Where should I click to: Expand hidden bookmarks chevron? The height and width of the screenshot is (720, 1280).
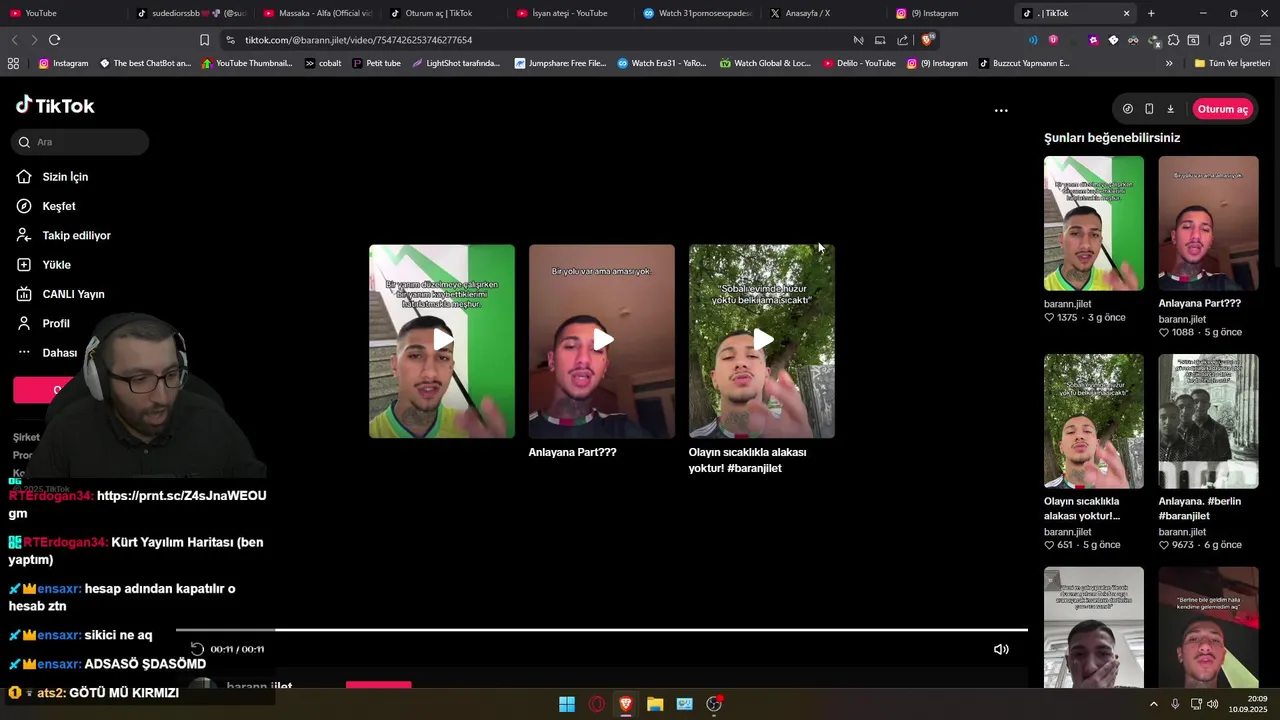coord(1169,63)
